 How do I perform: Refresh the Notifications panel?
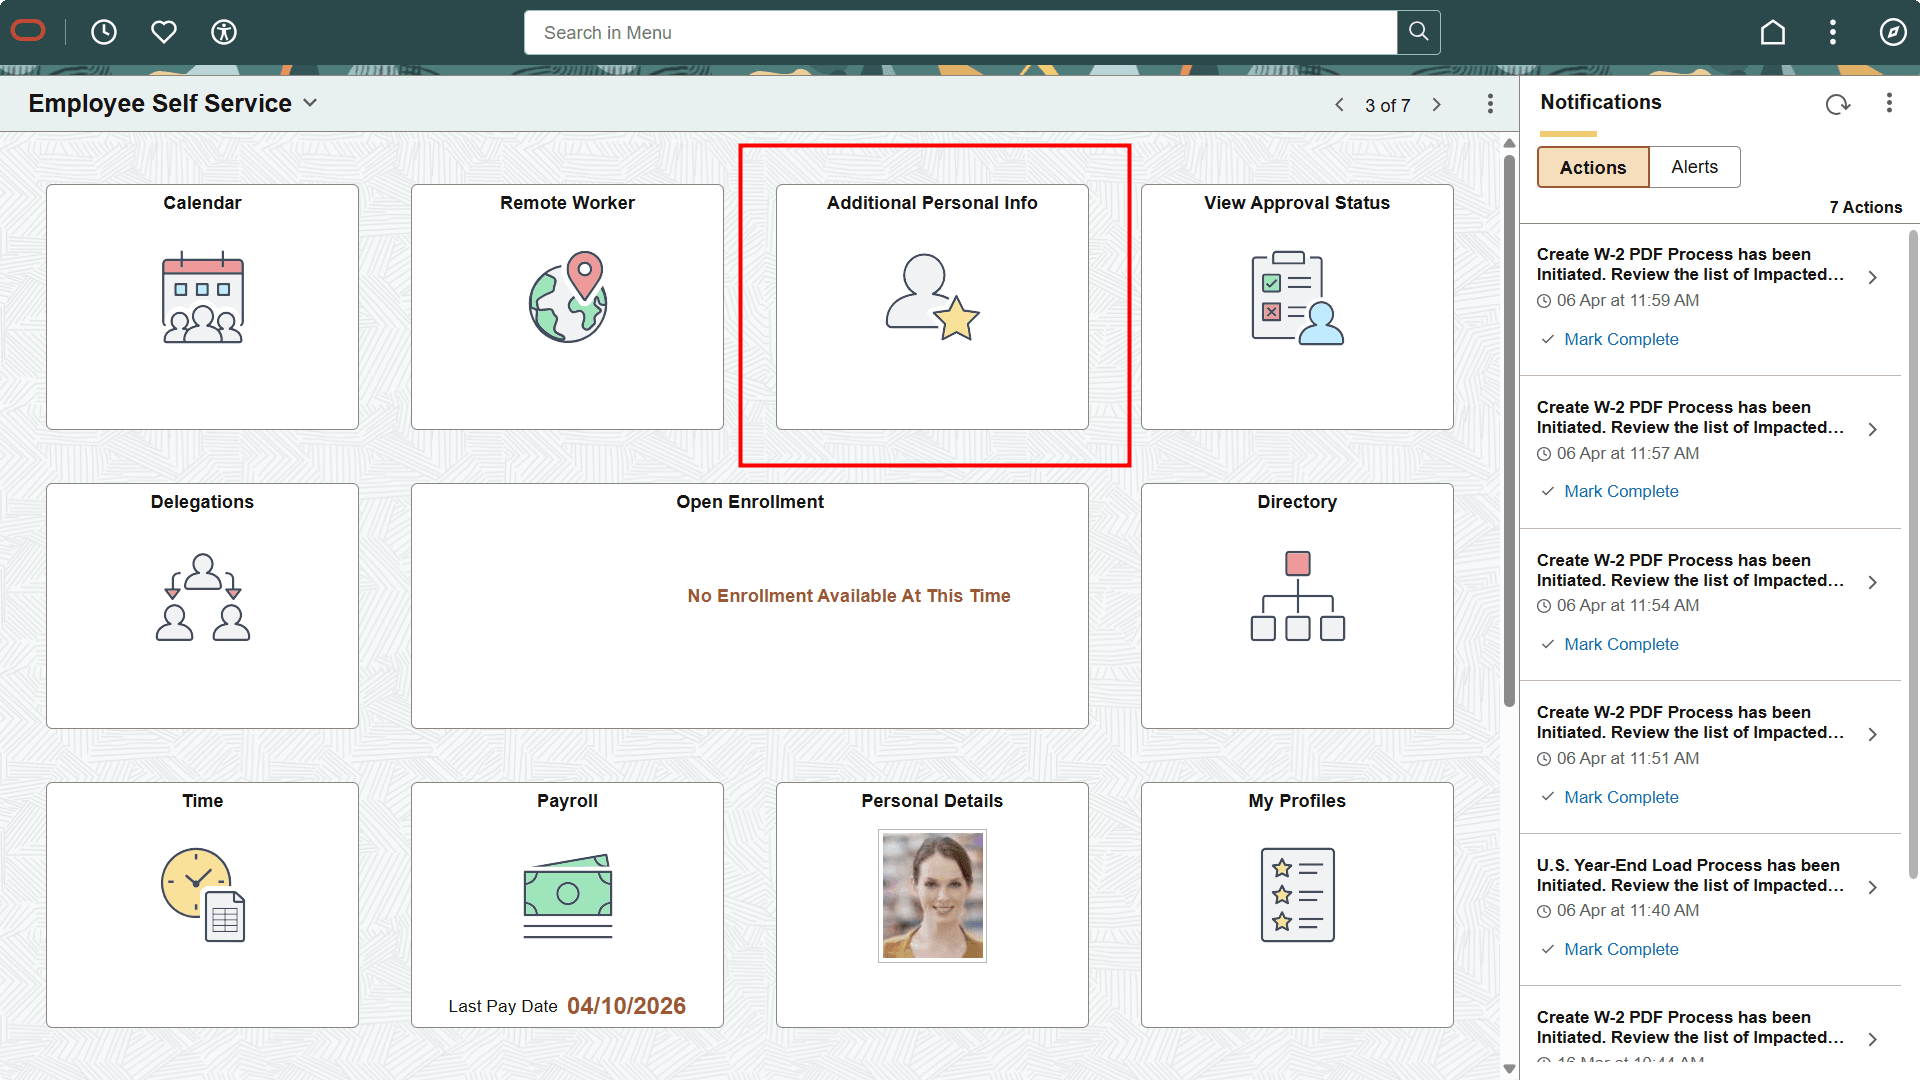coord(1837,104)
